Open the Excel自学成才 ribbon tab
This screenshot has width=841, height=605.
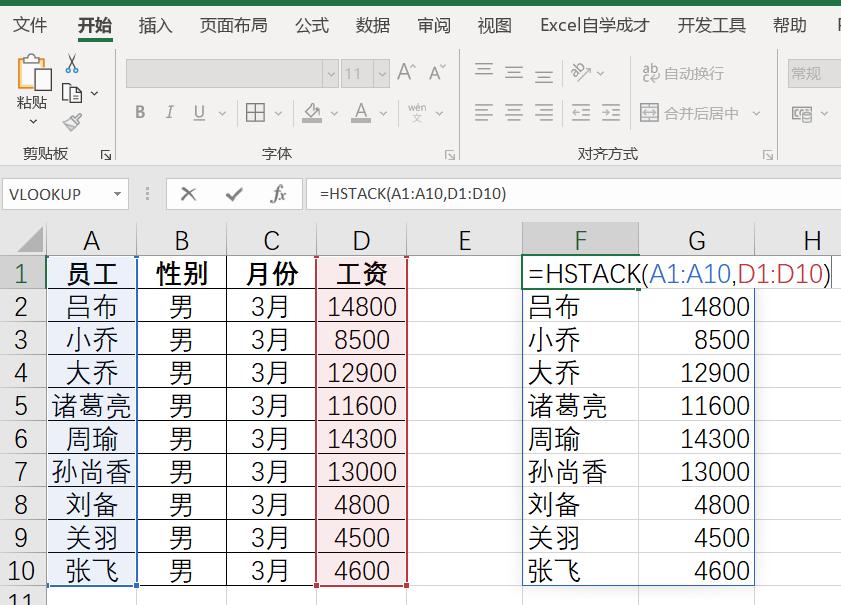pyautogui.click(x=594, y=25)
